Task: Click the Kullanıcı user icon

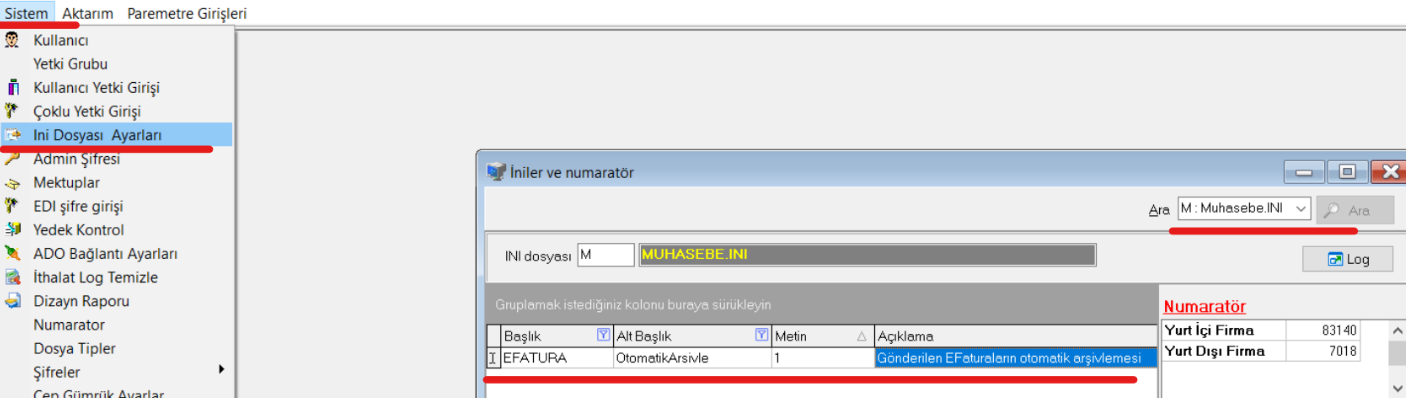Action: 13,40
